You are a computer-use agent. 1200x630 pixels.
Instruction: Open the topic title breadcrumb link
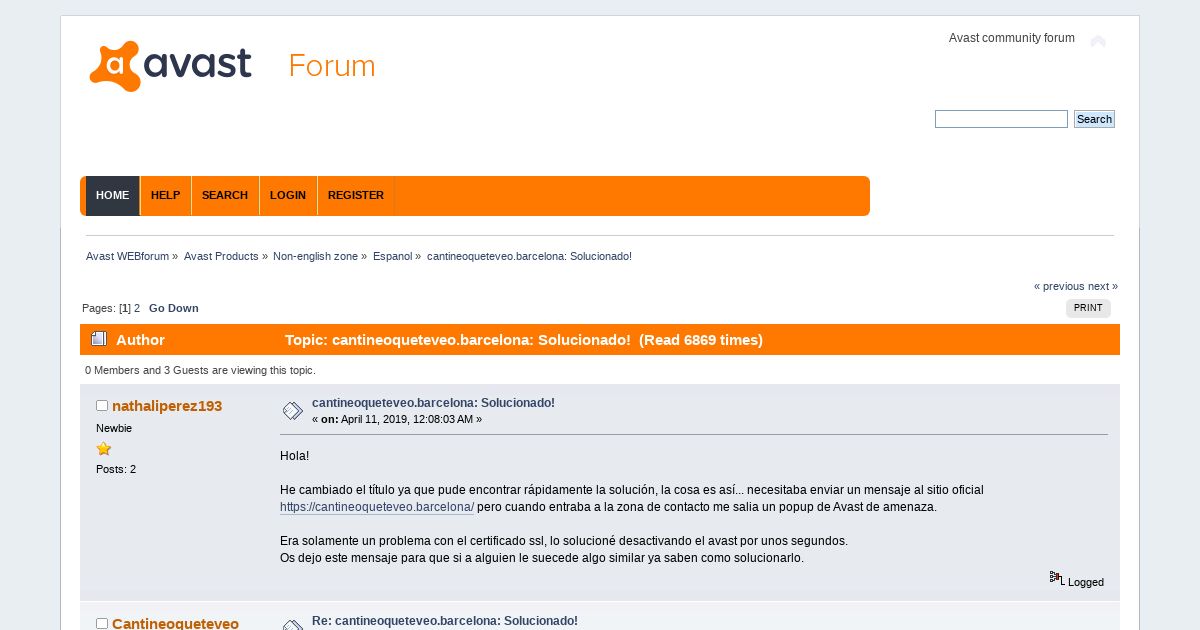pos(529,256)
